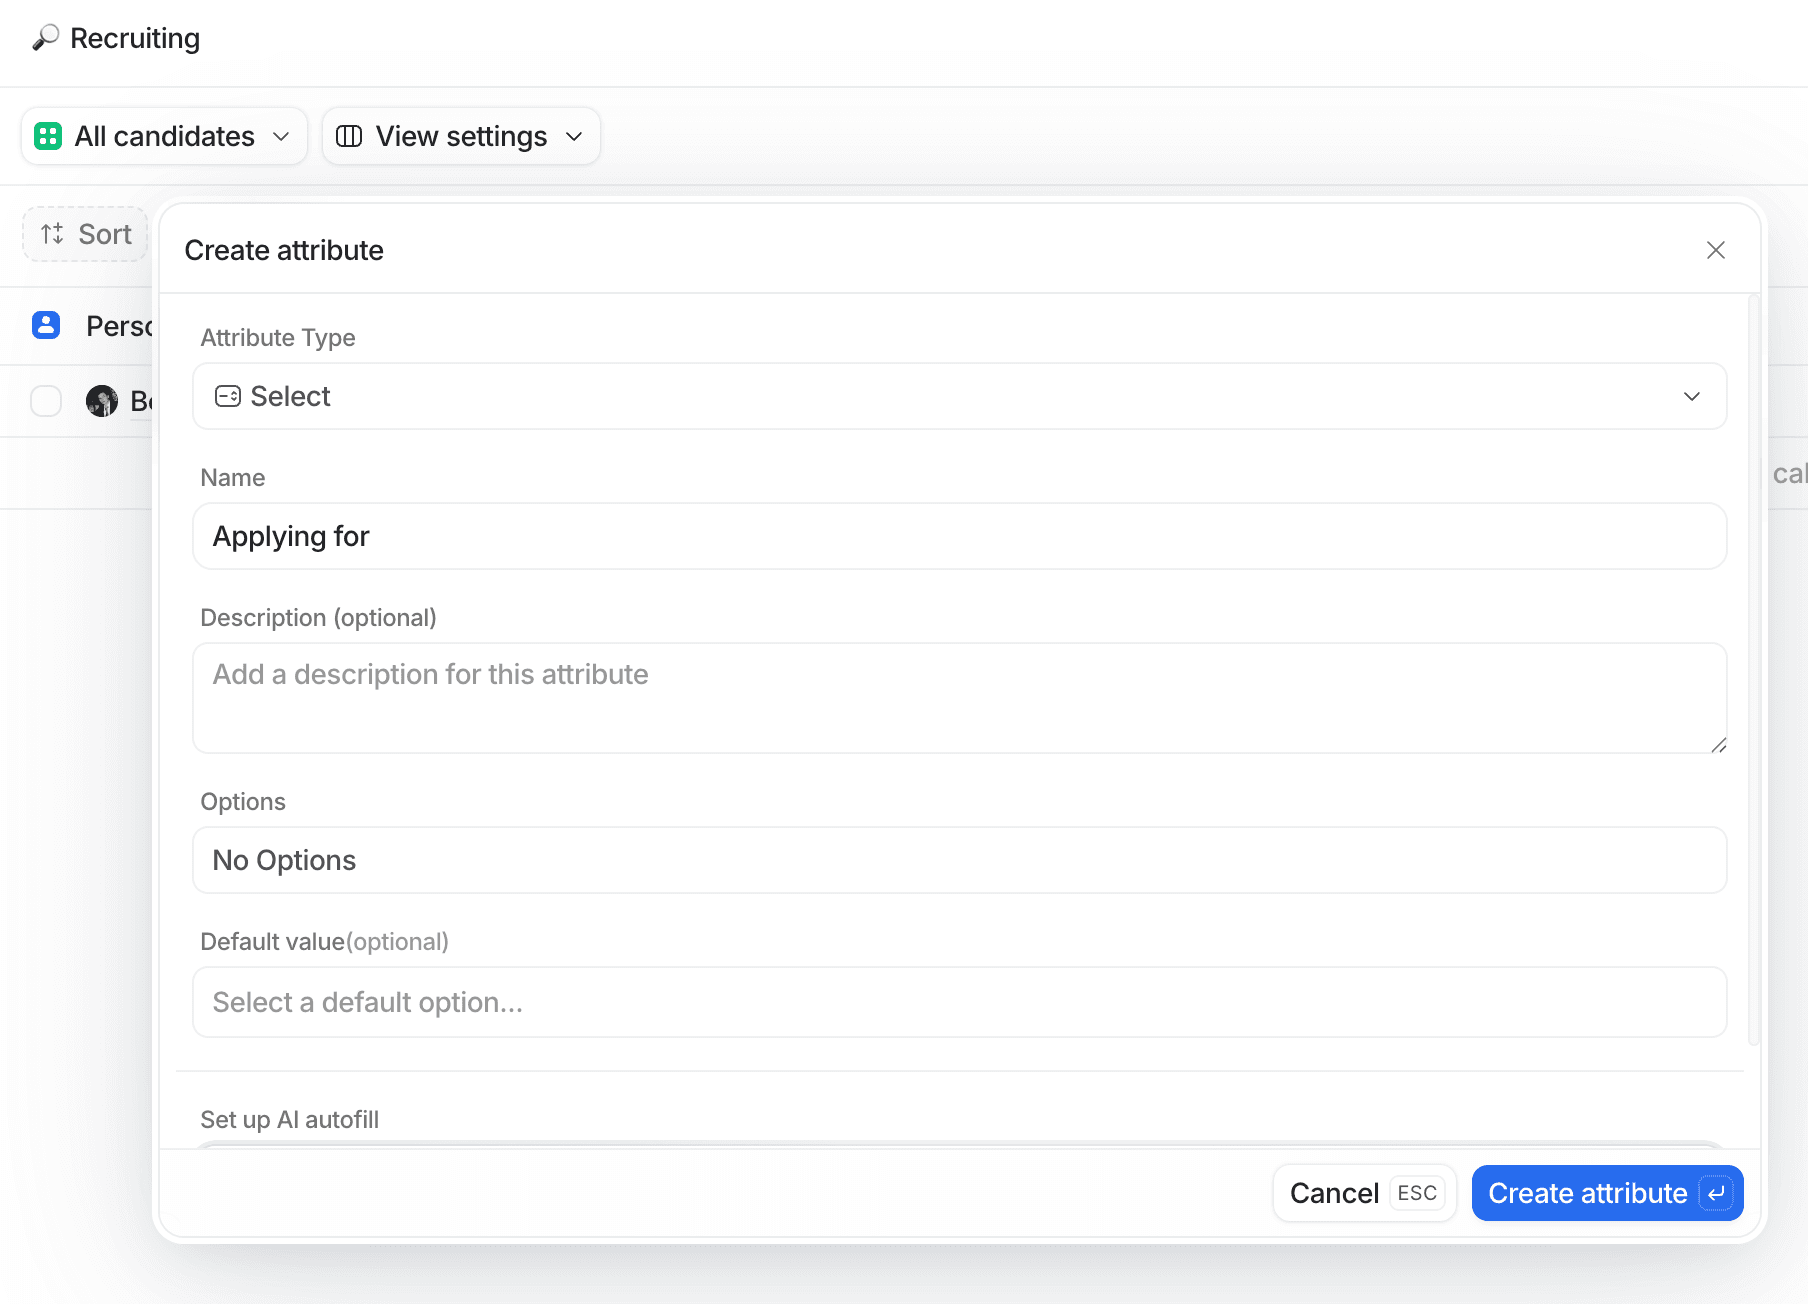Click the sort arrows icon on Sort button
1808x1304 pixels.
coord(52,234)
